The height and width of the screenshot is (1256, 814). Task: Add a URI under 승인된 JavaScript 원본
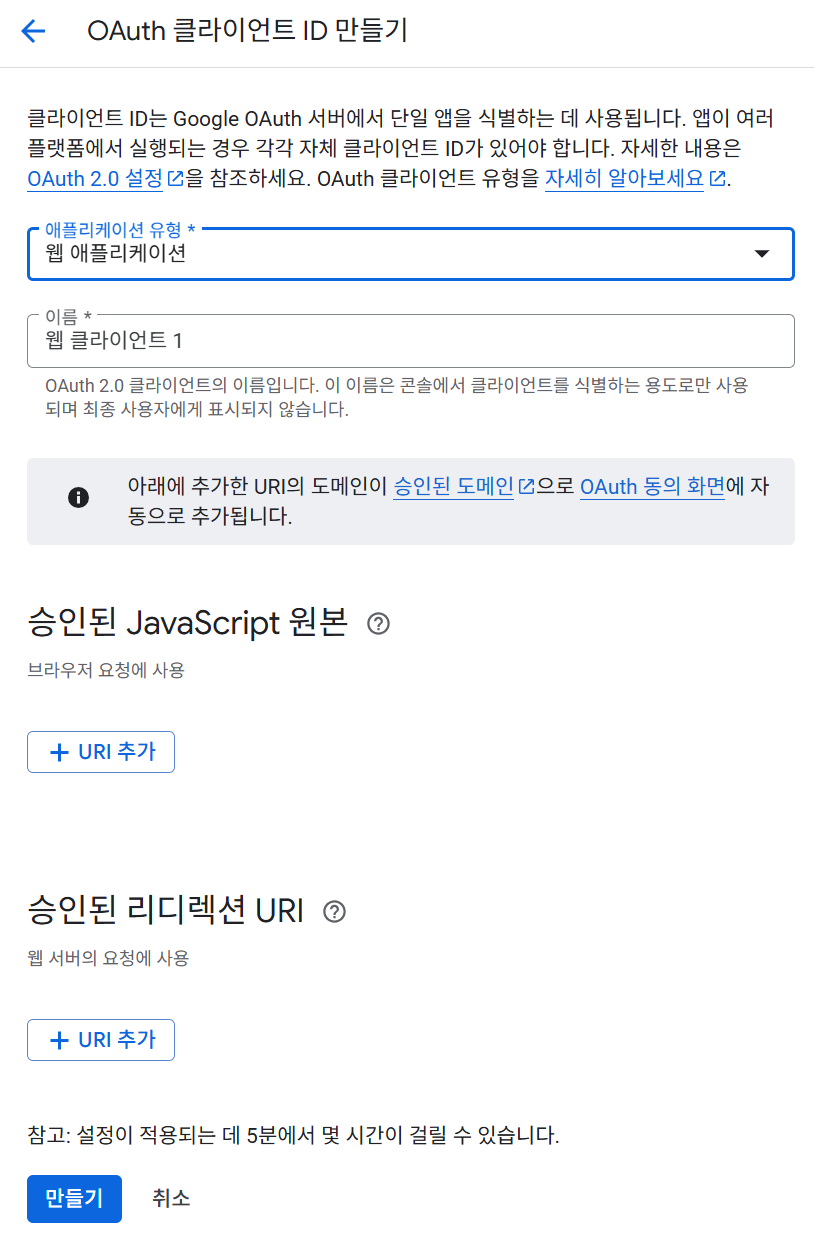(101, 752)
